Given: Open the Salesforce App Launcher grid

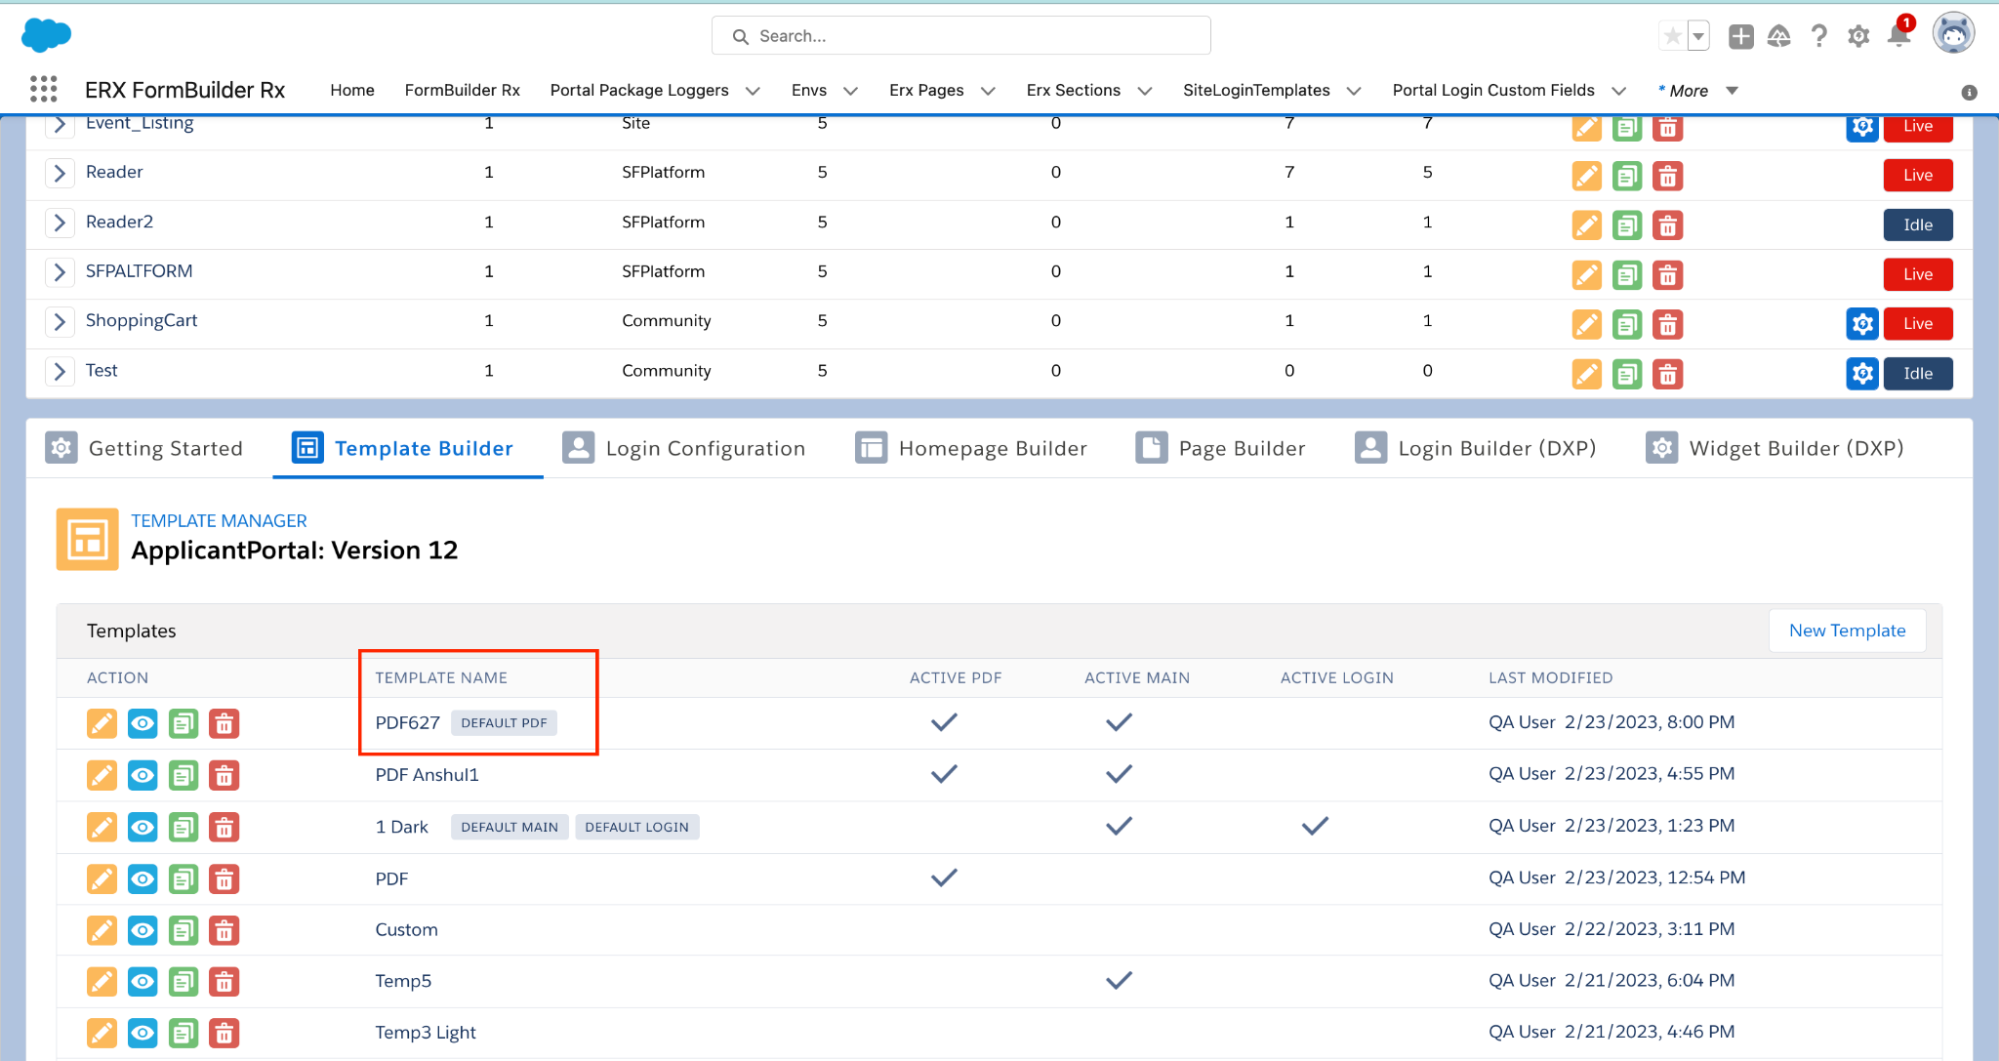Looking at the screenshot, I should point(43,90).
